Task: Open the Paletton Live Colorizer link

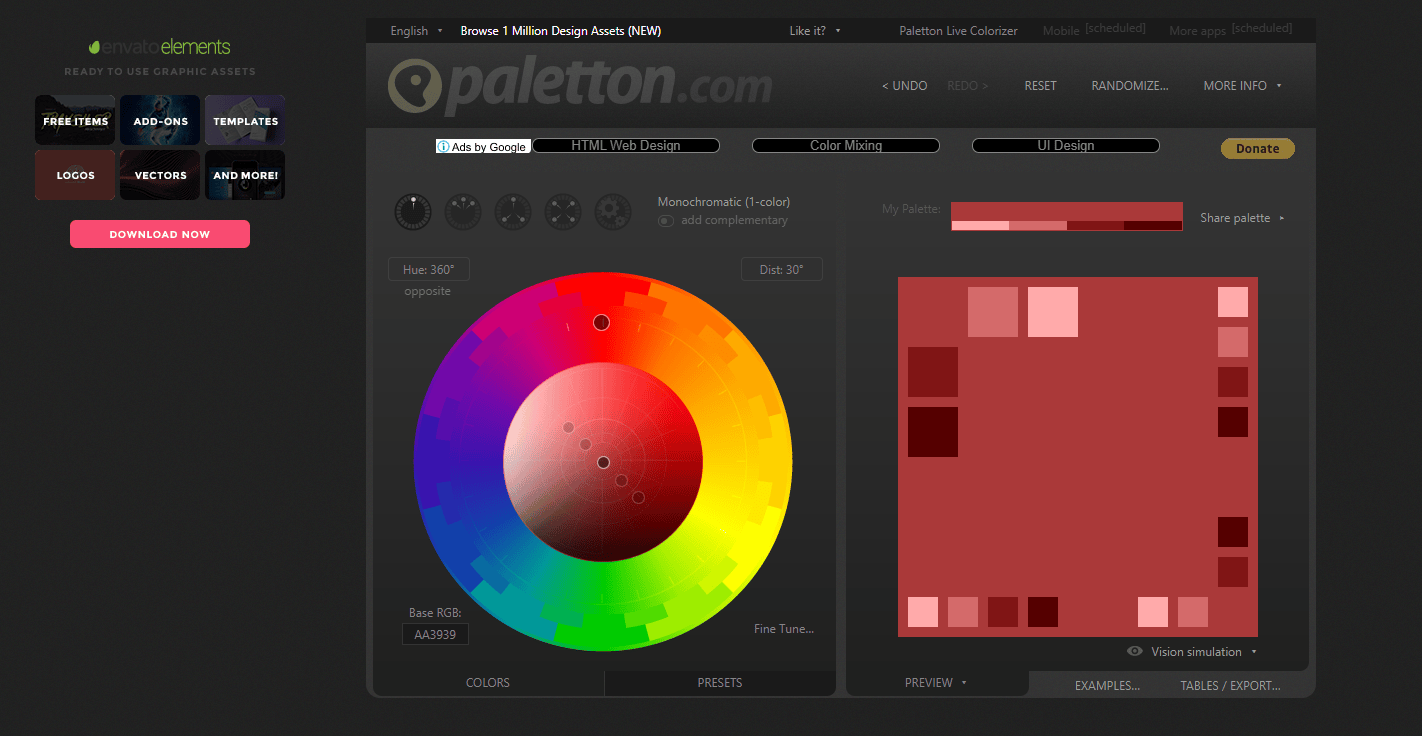Action: pyautogui.click(x=959, y=31)
